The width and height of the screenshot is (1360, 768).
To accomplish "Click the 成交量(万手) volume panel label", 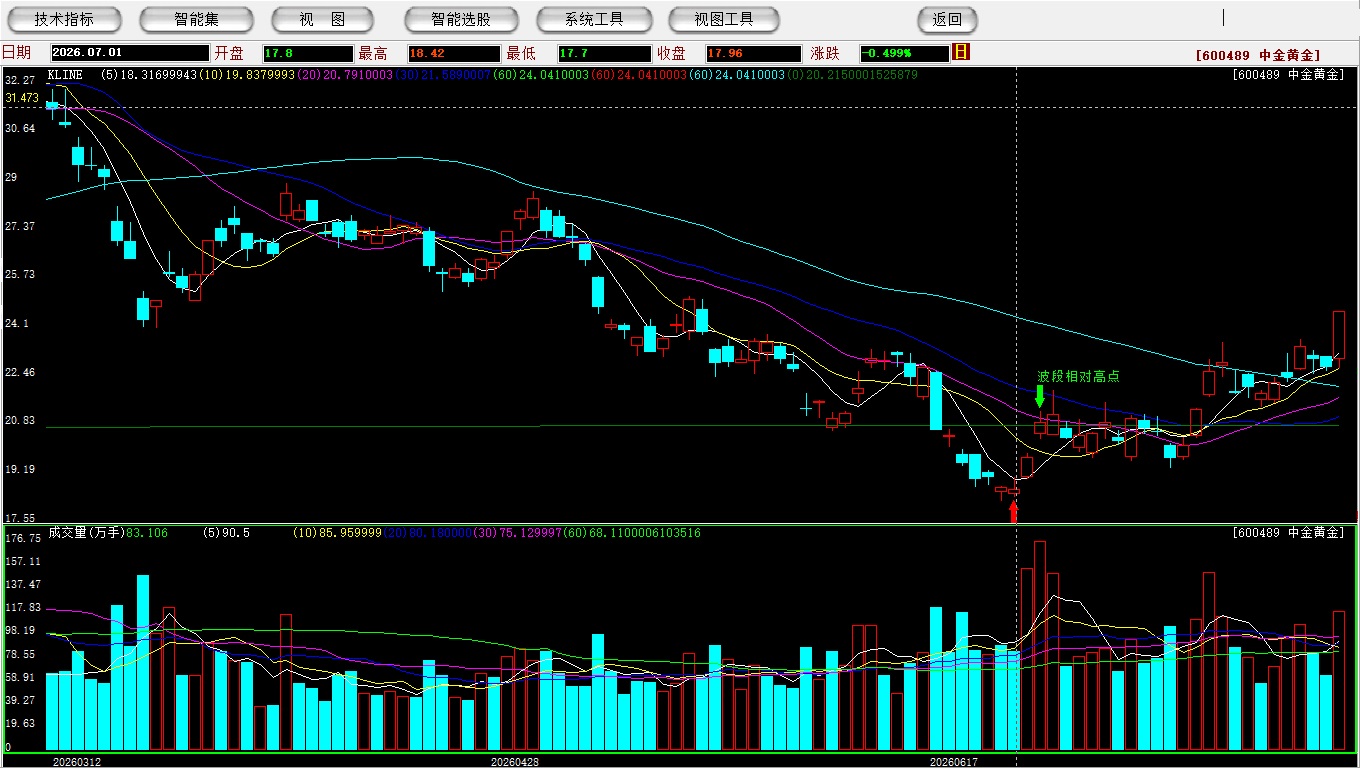I will tap(85, 533).
